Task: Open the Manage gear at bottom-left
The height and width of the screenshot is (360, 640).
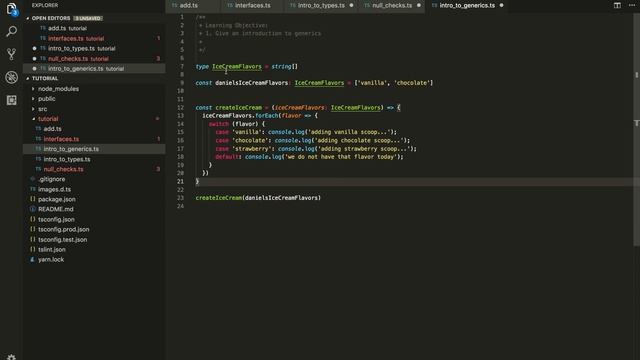Action: [x=11, y=357]
